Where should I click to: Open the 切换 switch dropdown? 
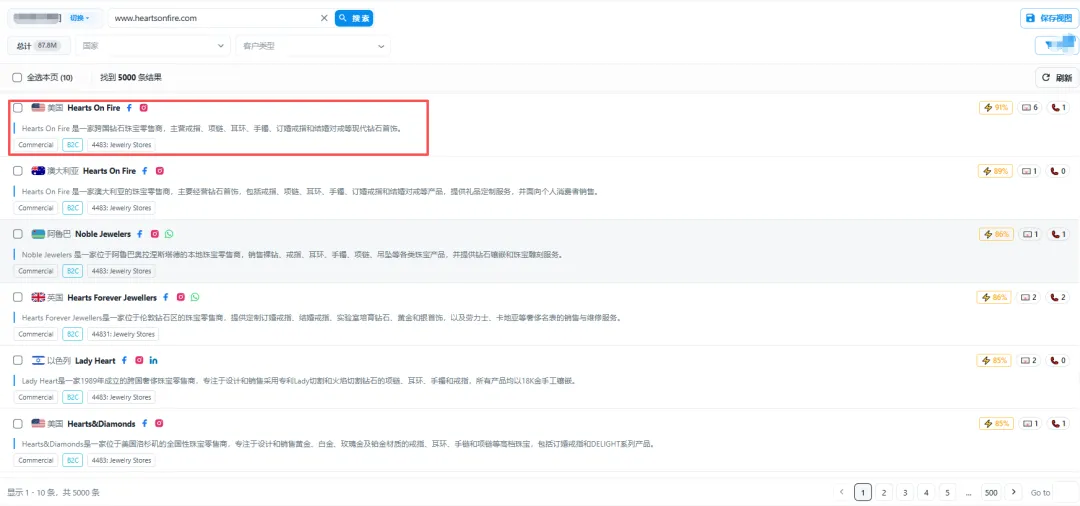pyautogui.click(x=80, y=19)
